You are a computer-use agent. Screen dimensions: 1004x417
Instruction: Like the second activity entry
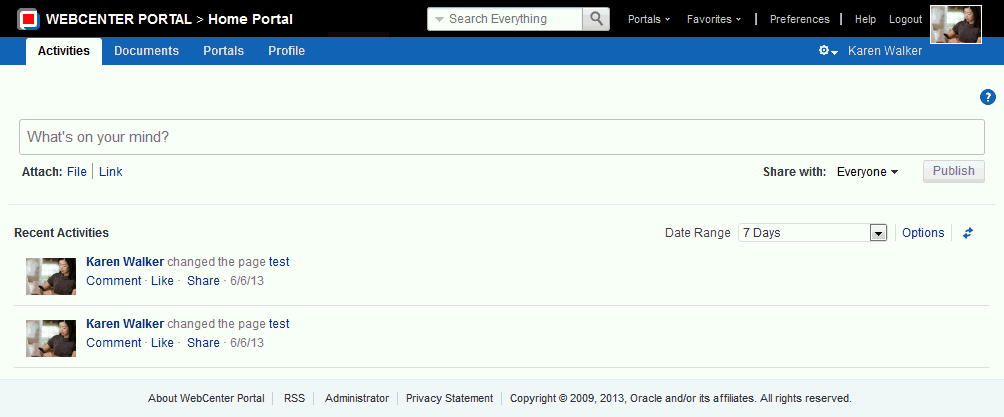(163, 343)
